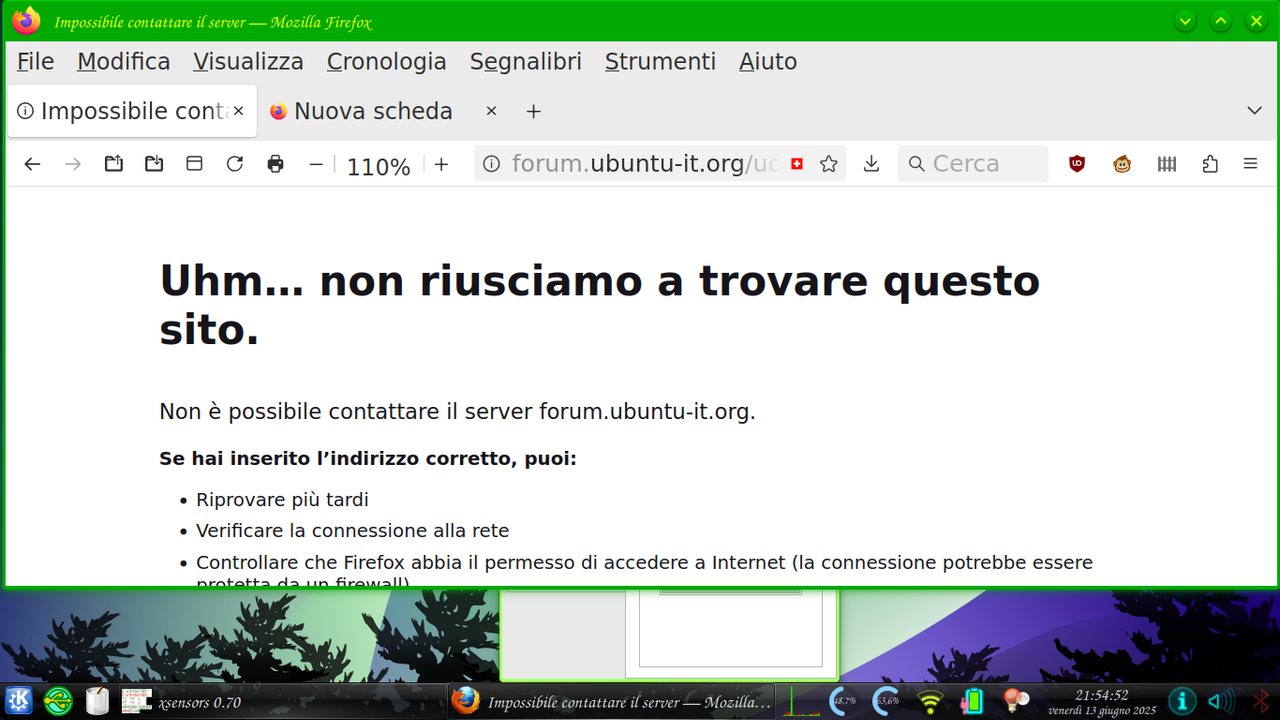Click the window-panel toolbar icon
Image resolution: width=1280 pixels, height=720 pixels.
[195, 164]
